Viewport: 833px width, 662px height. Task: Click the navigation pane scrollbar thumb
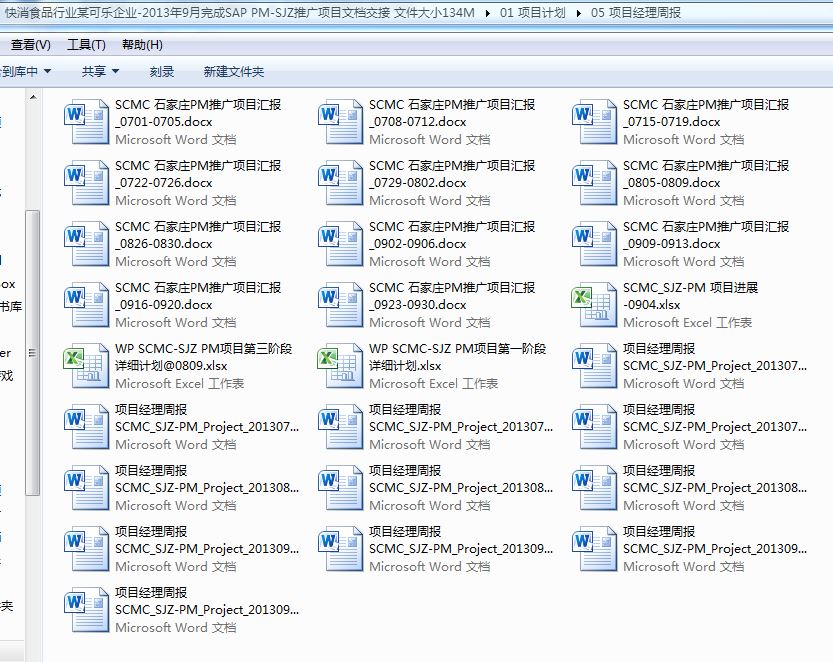(32, 352)
